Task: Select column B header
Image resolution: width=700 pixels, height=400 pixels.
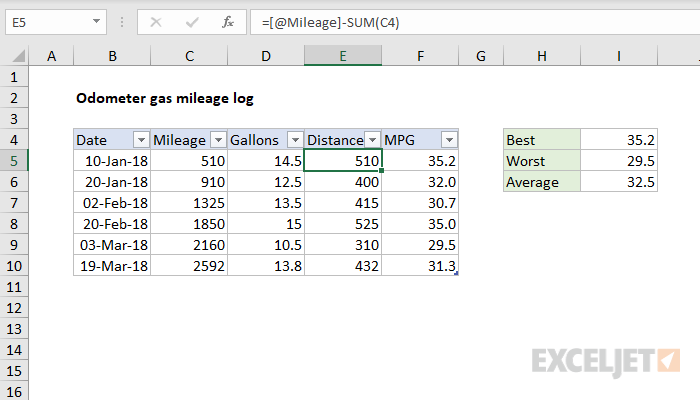Action: click(x=112, y=56)
